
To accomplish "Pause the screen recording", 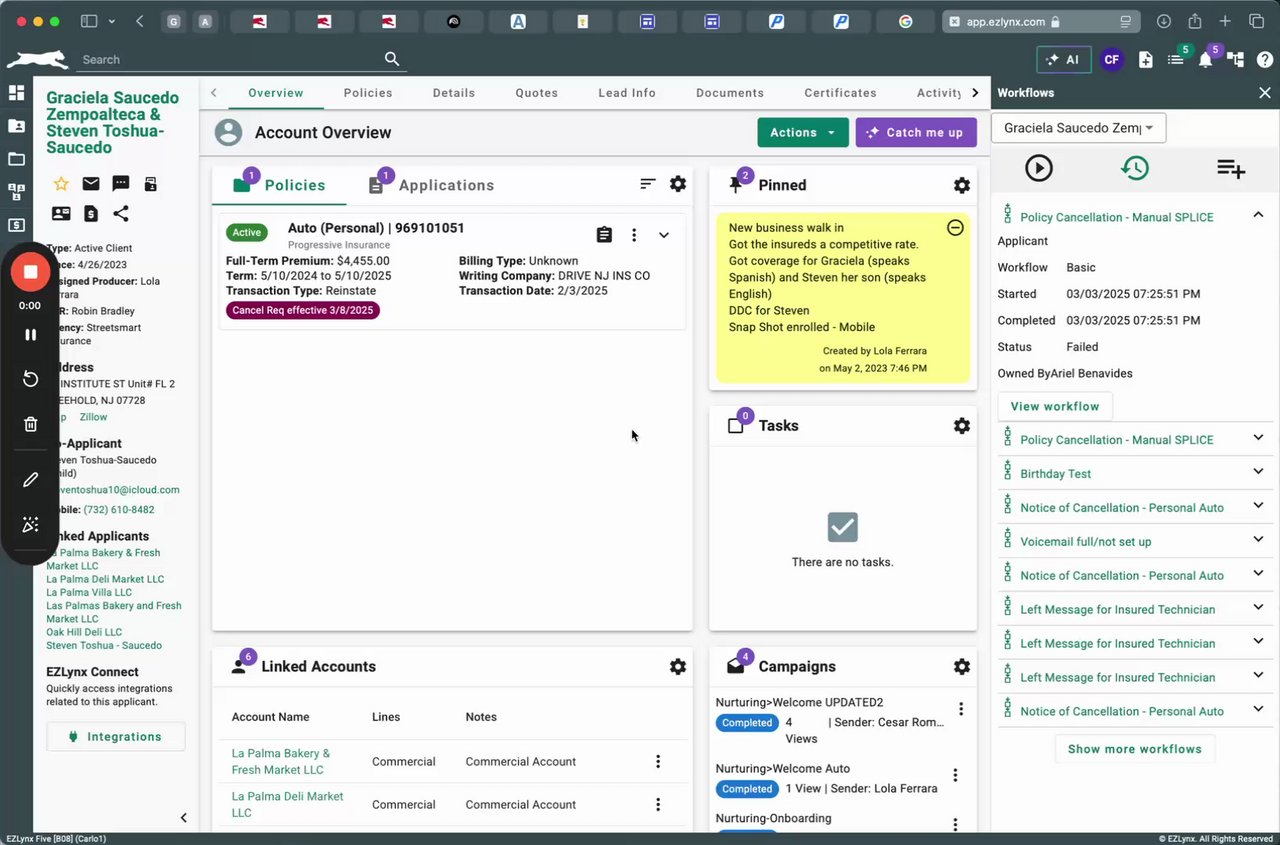I will [x=30, y=335].
